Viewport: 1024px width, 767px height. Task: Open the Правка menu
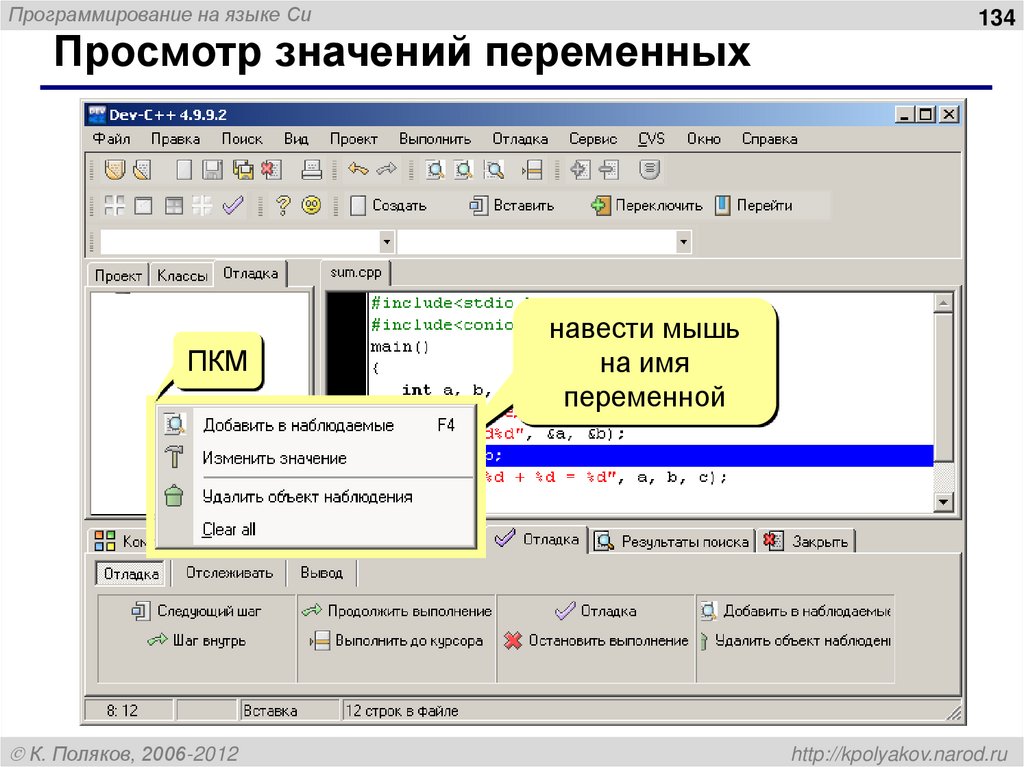click(175, 139)
